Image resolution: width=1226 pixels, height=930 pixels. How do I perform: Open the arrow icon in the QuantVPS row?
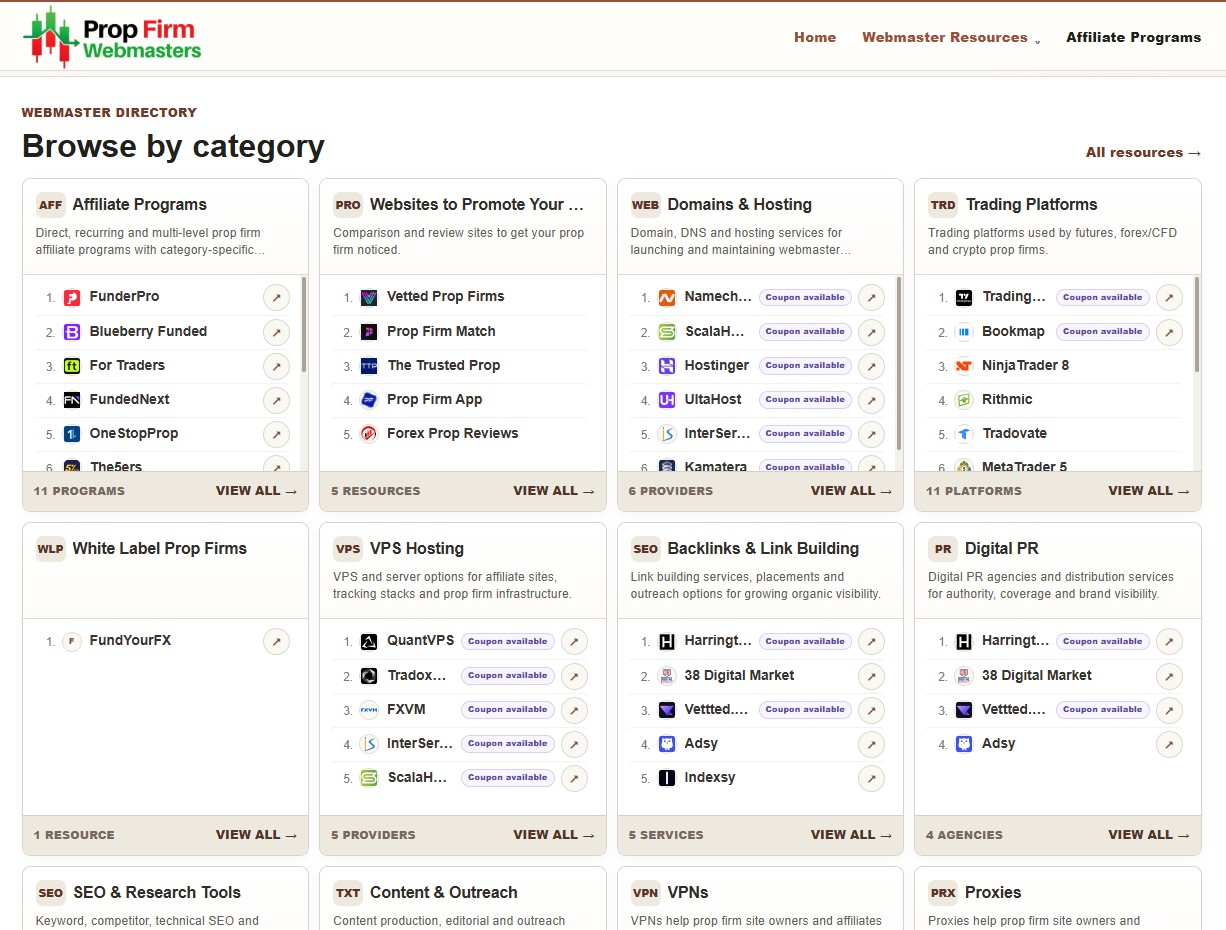click(x=574, y=641)
